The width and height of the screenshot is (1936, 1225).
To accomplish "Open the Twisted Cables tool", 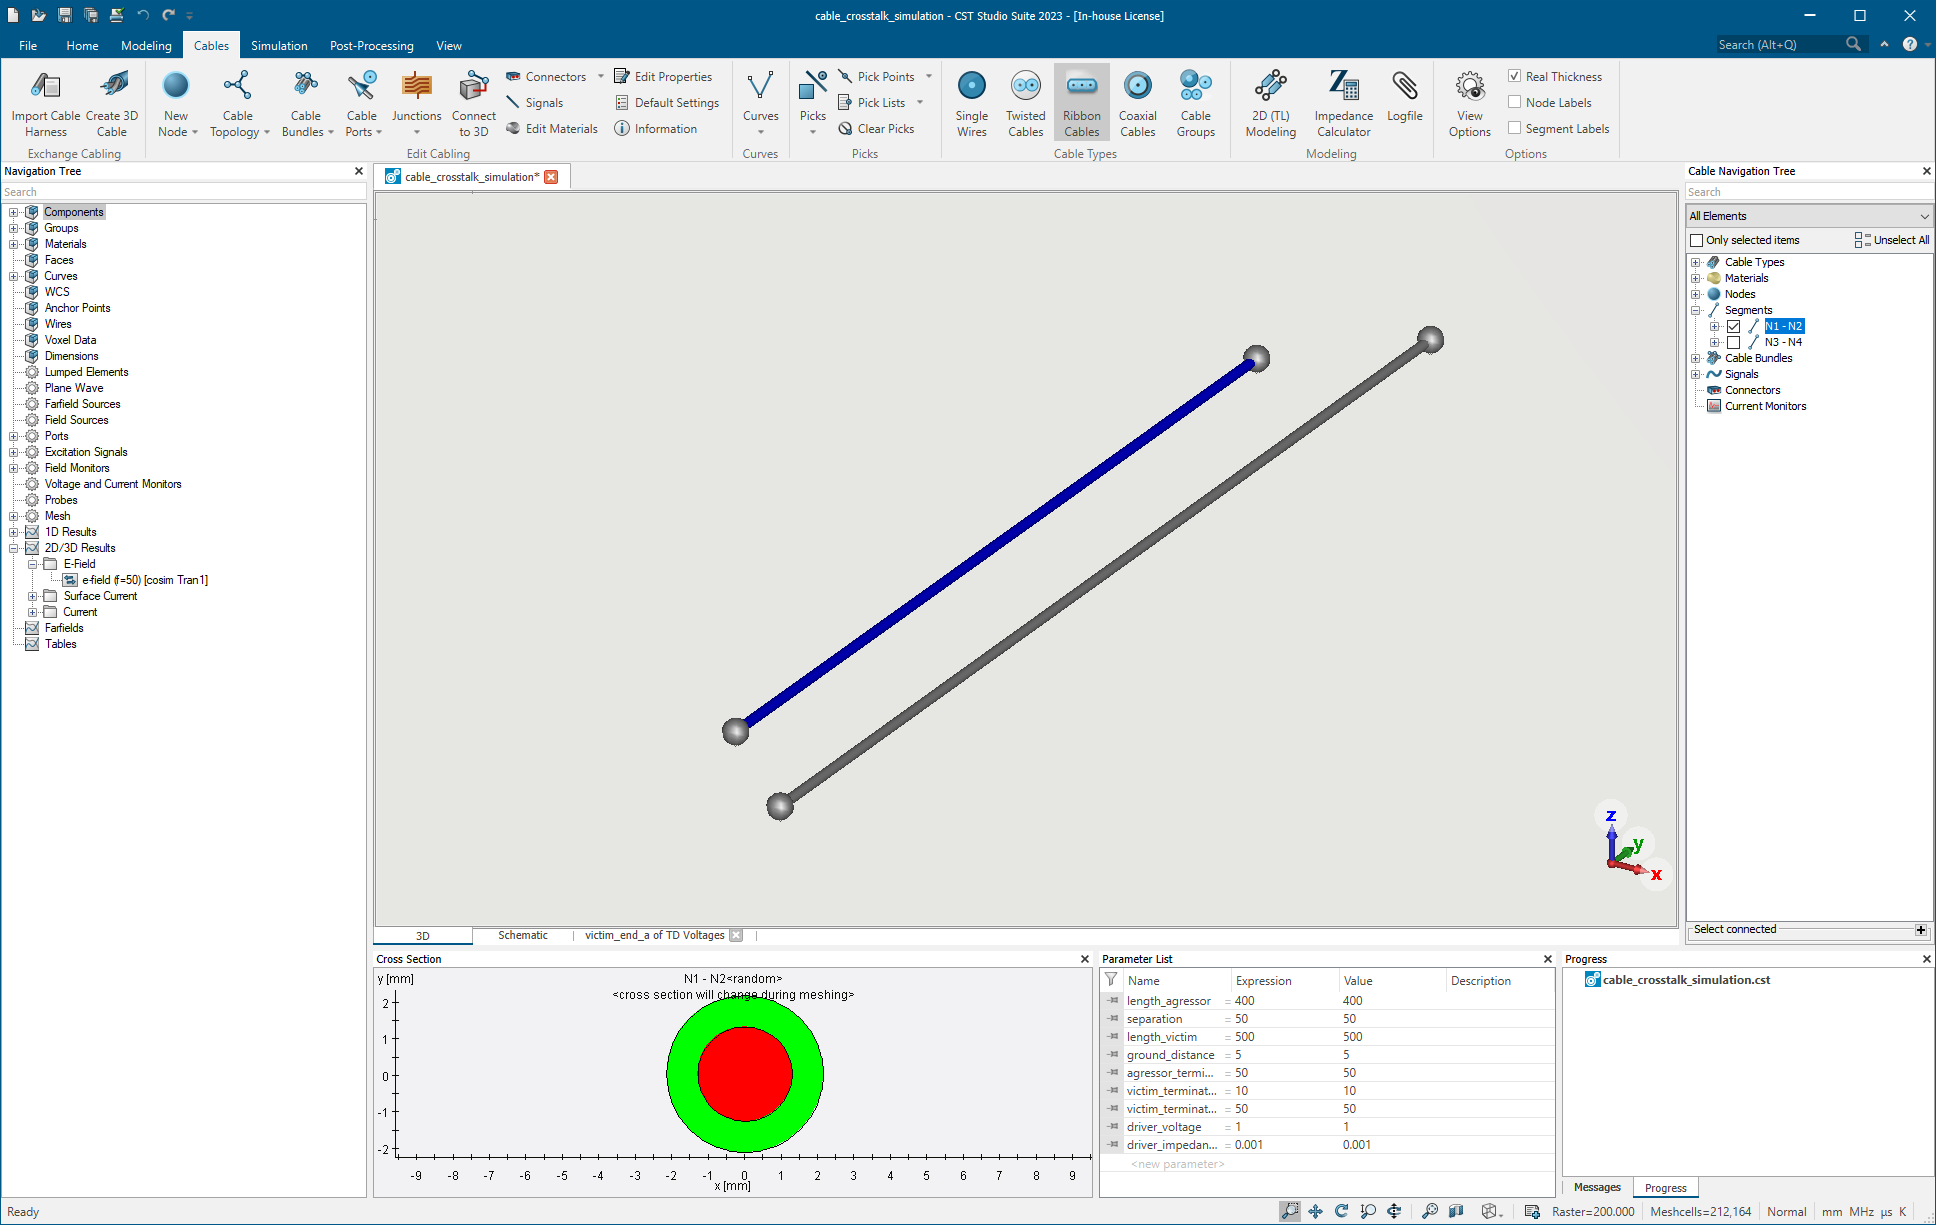I will 1025,101.
